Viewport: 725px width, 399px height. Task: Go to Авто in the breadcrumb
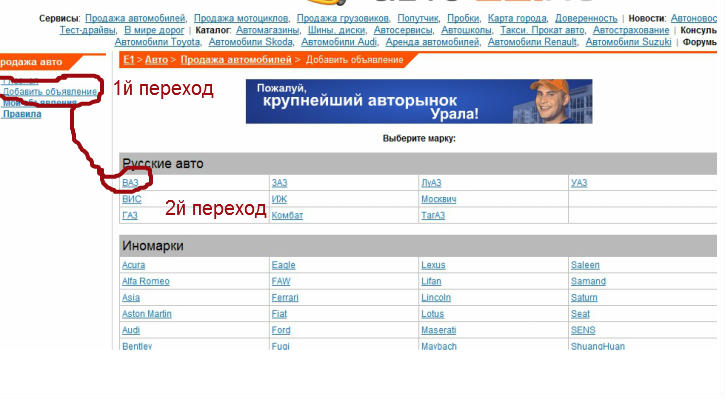pos(156,60)
